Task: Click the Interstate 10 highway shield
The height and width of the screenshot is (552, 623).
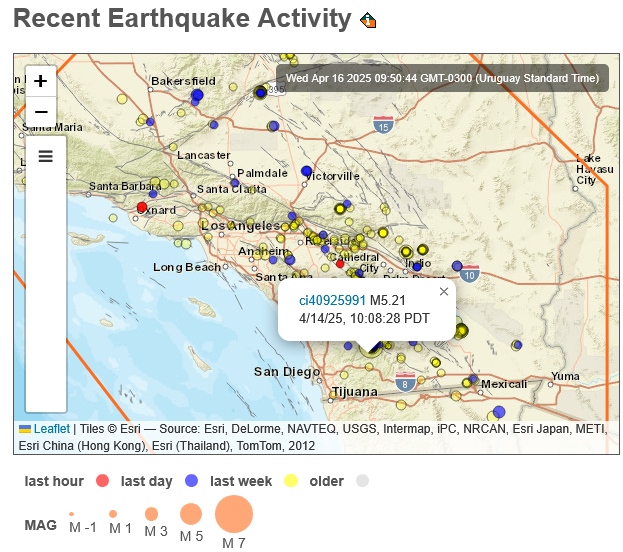Action: (469, 274)
